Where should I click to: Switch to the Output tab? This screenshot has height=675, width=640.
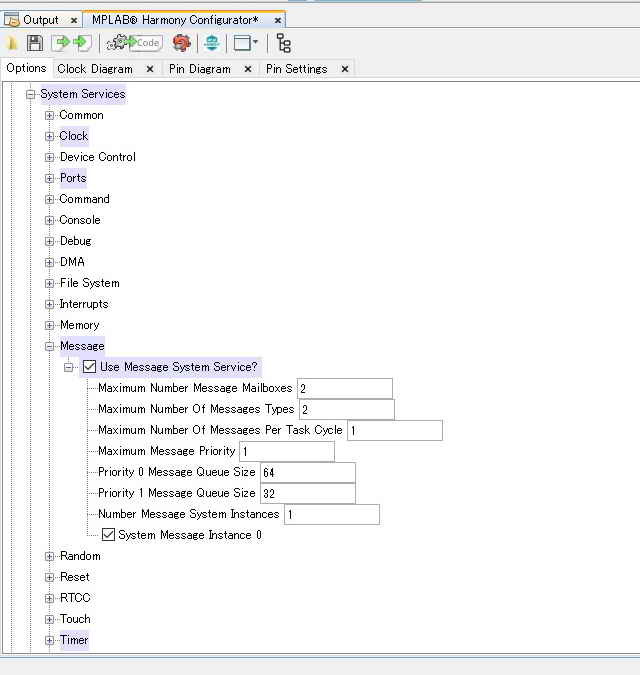(40, 20)
